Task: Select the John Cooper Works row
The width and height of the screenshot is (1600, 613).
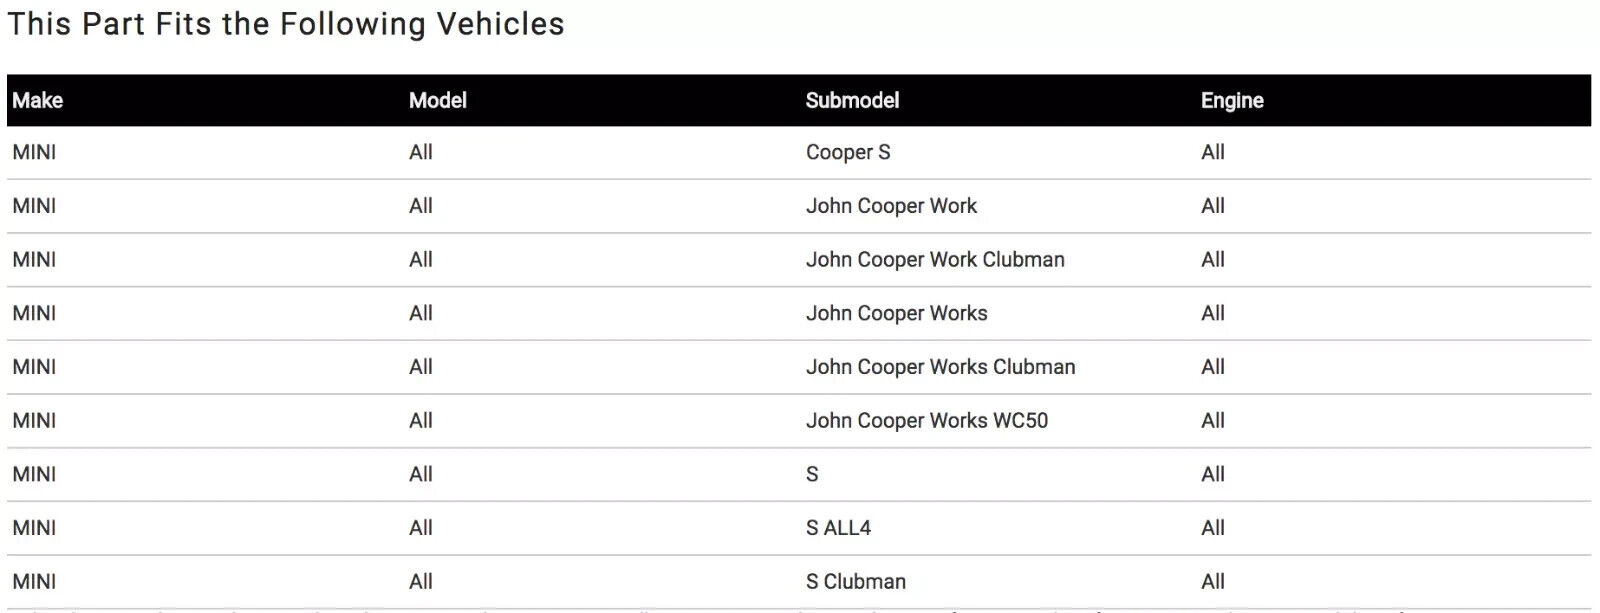Action: pyautogui.click(x=799, y=313)
